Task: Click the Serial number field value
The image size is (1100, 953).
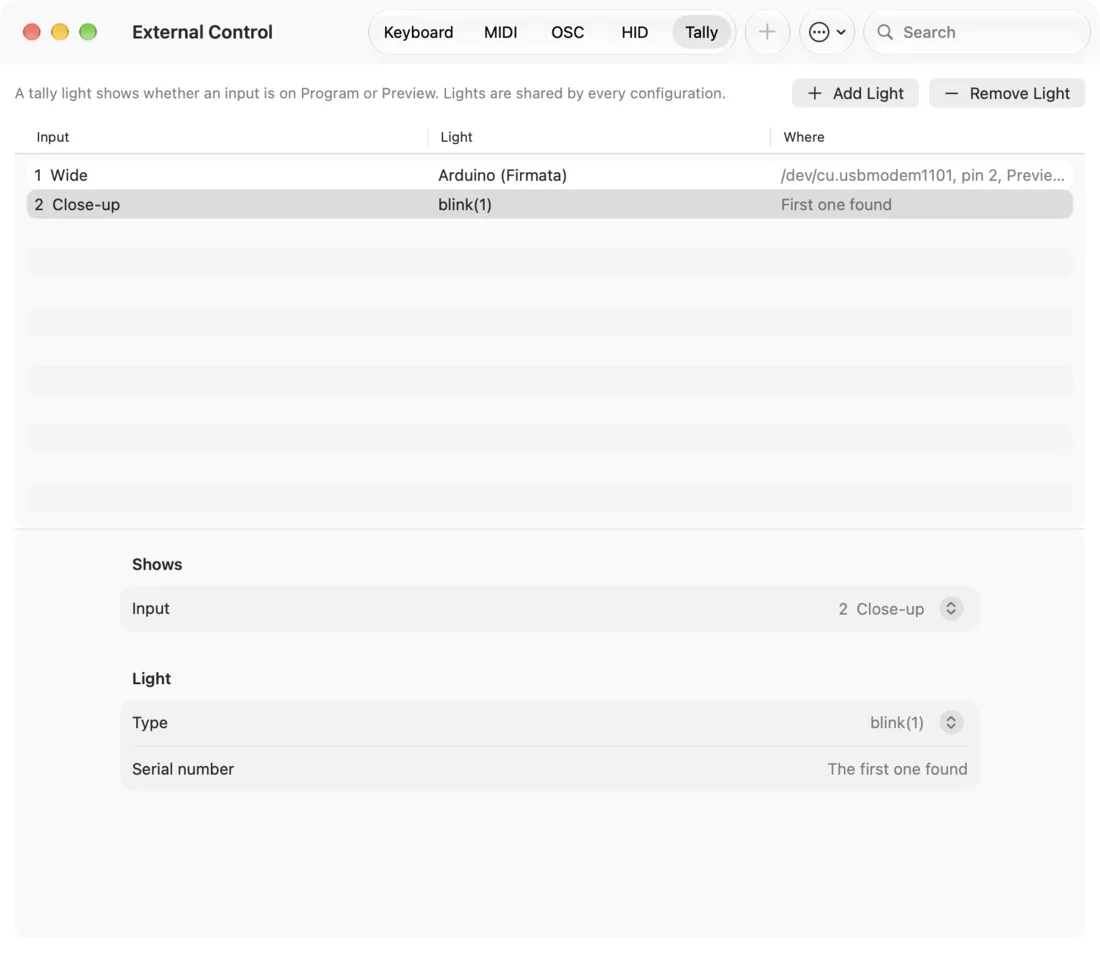Action: tap(897, 769)
